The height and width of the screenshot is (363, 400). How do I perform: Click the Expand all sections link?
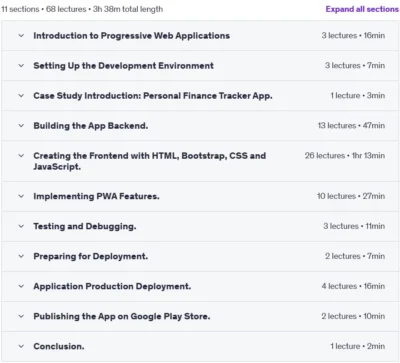pyautogui.click(x=362, y=9)
